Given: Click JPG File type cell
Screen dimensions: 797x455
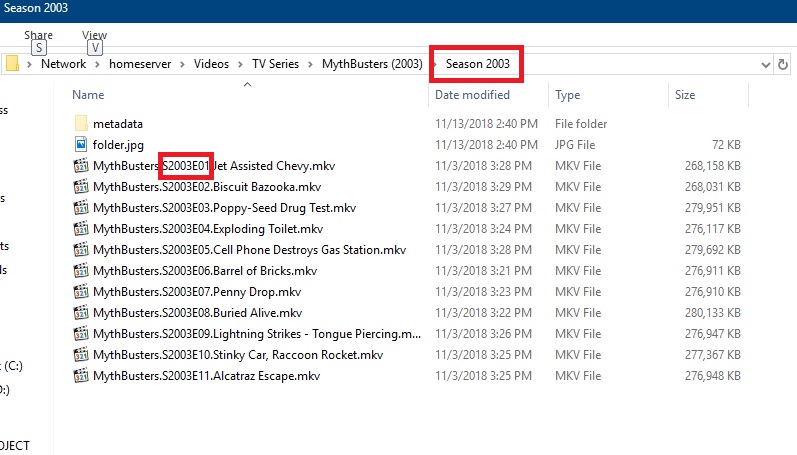Looking at the screenshot, I should 574,145.
